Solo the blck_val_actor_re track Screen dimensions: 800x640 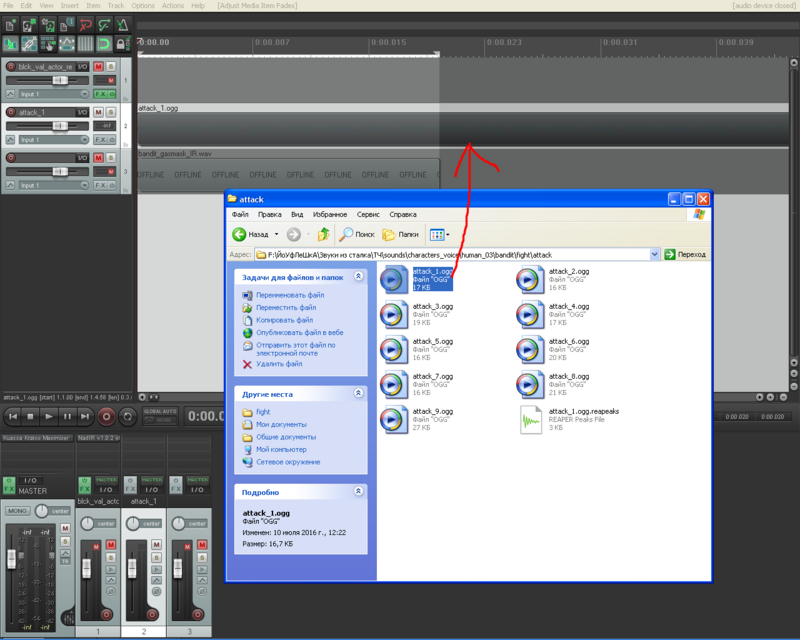click(111, 66)
